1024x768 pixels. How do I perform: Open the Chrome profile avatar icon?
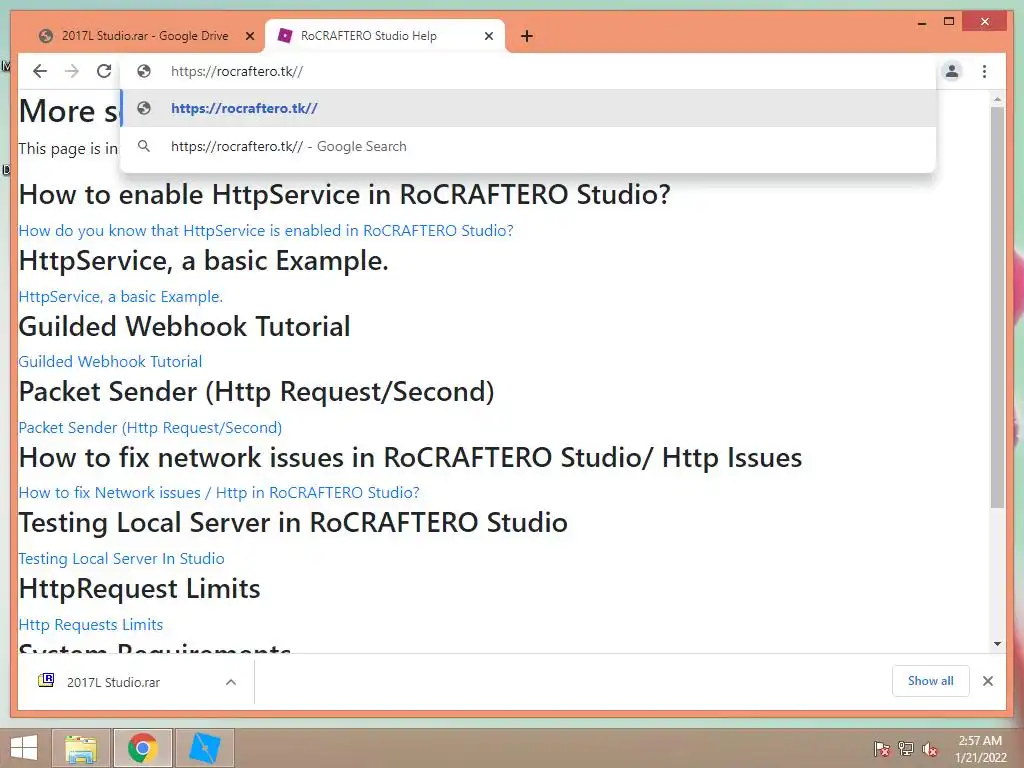(952, 71)
